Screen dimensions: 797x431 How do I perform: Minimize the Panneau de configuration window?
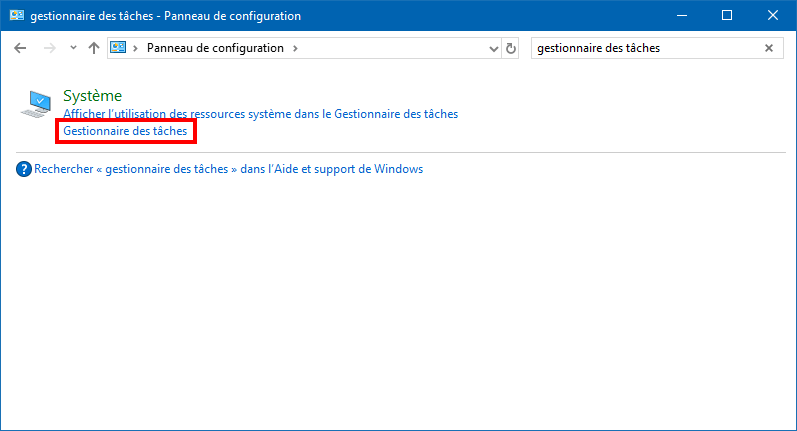point(682,15)
